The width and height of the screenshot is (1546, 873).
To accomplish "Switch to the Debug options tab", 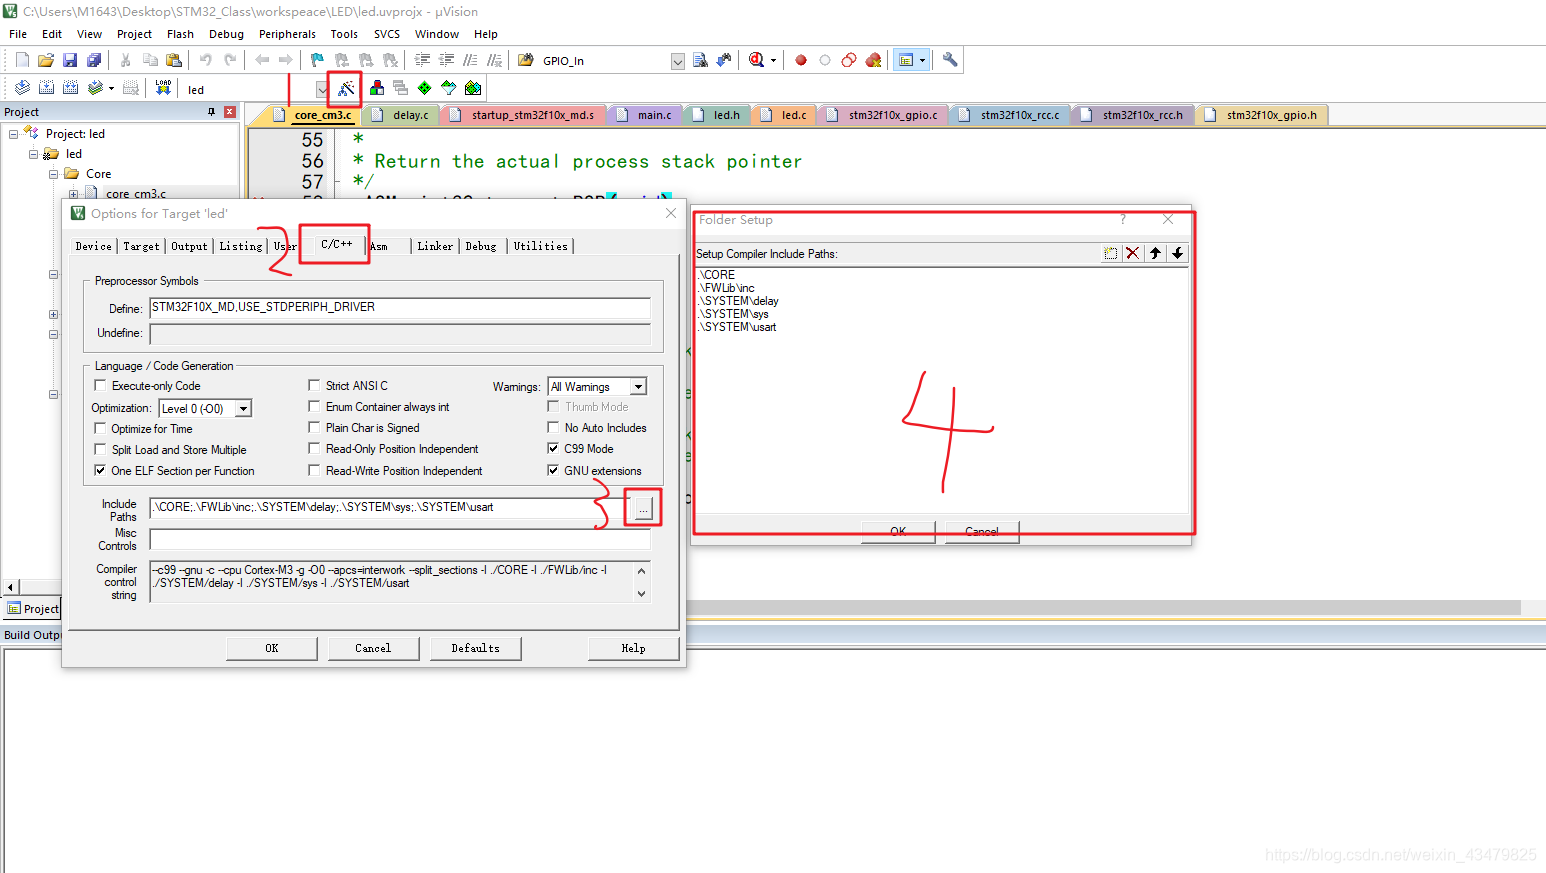I will pos(481,246).
